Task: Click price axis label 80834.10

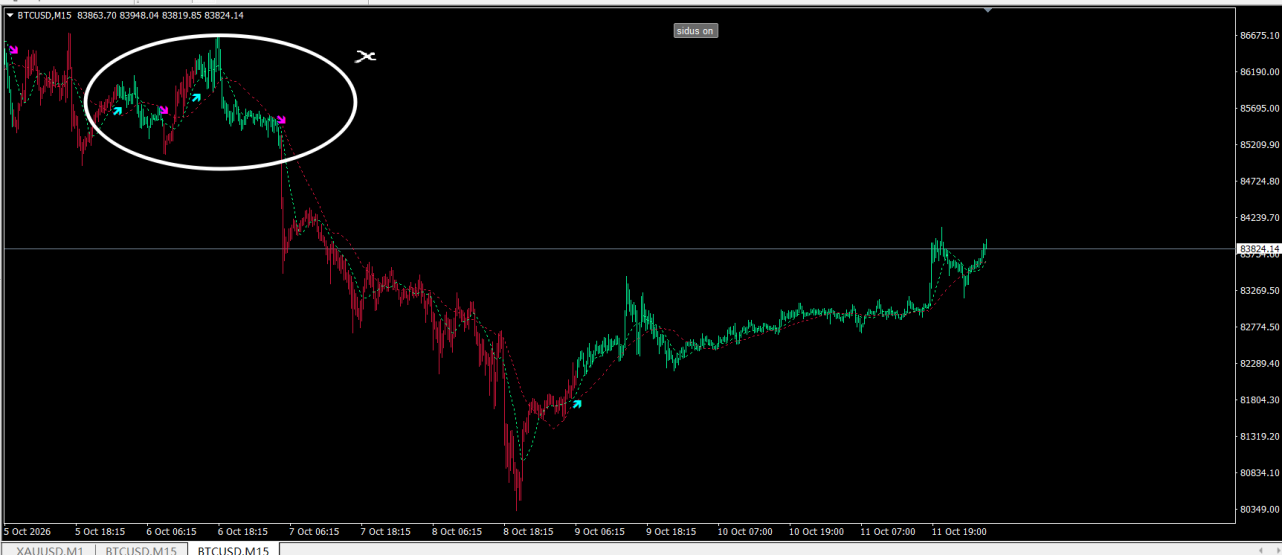Action: (1260, 473)
